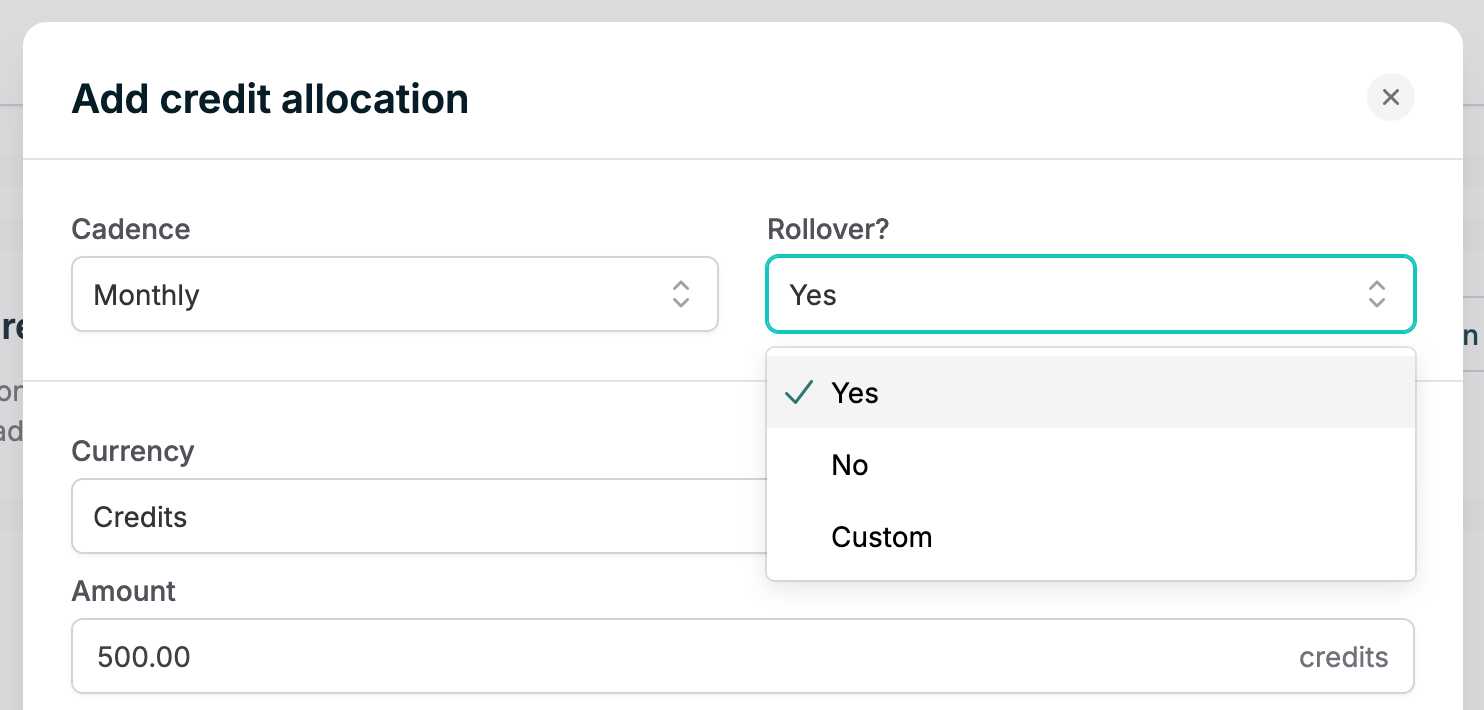Click the credits unit suffix in Amount field
The image size is (1484, 710).
[x=1343, y=657]
